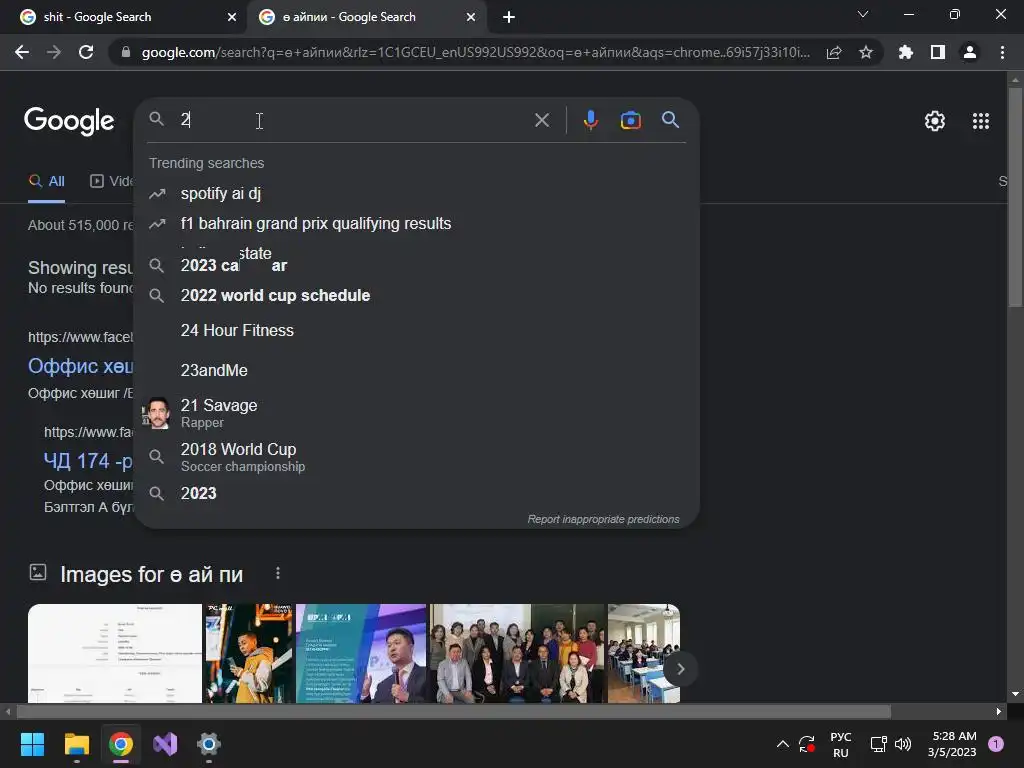Open notification center badge
1024x768 pixels.
point(996,744)
